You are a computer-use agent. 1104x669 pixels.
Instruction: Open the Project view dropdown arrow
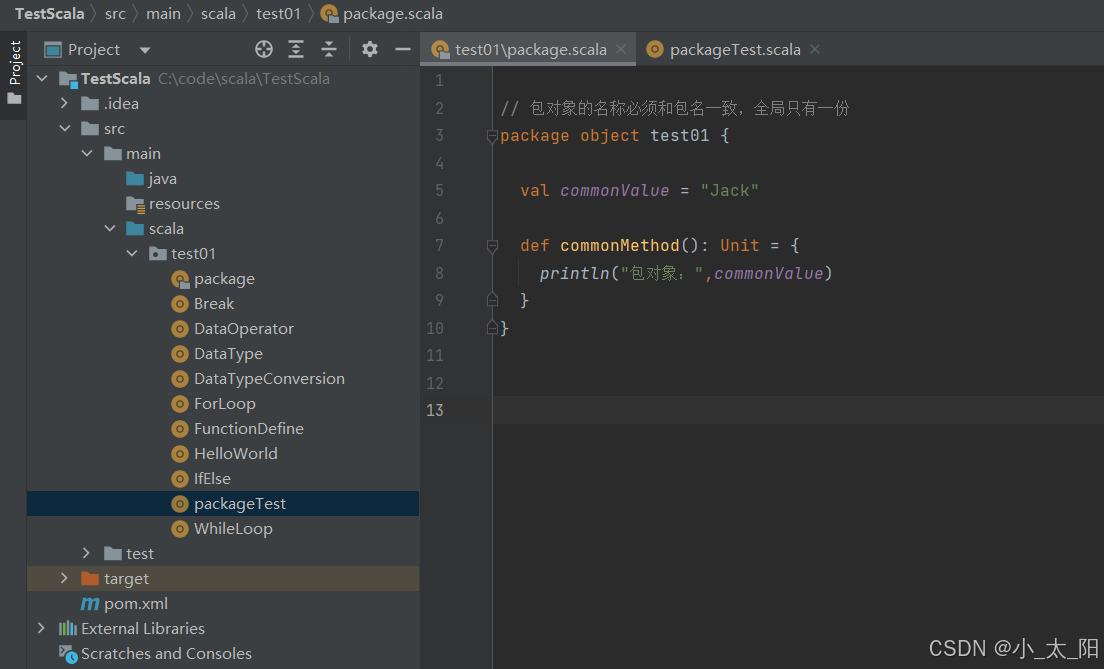[145, 50]
